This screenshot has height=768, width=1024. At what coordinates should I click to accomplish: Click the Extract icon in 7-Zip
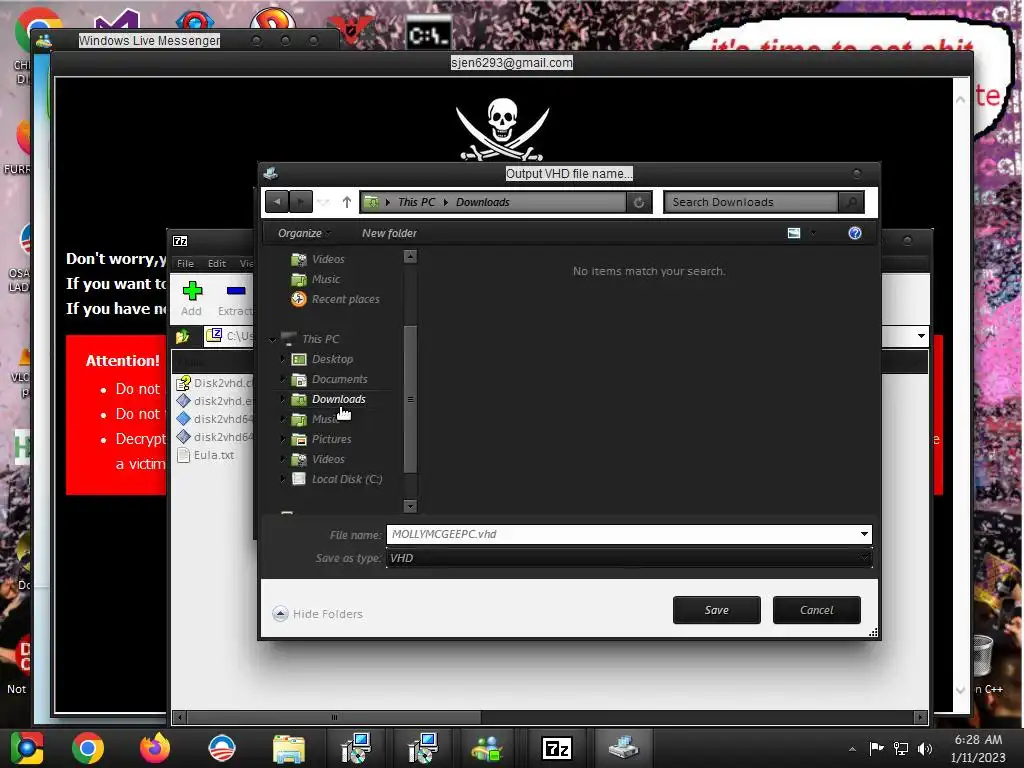235,298
